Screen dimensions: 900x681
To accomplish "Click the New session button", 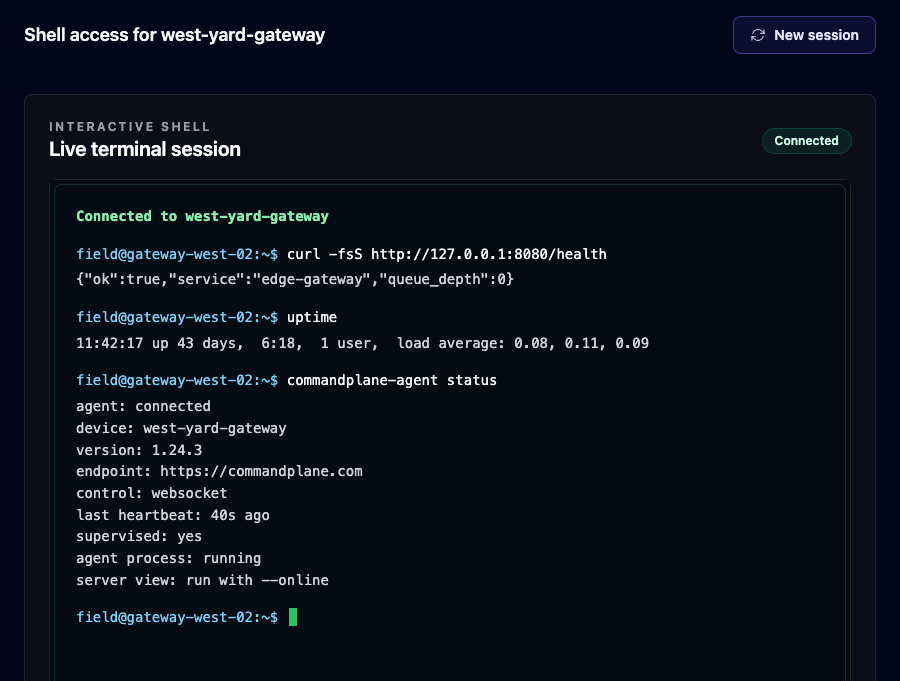I will (804, 35).
